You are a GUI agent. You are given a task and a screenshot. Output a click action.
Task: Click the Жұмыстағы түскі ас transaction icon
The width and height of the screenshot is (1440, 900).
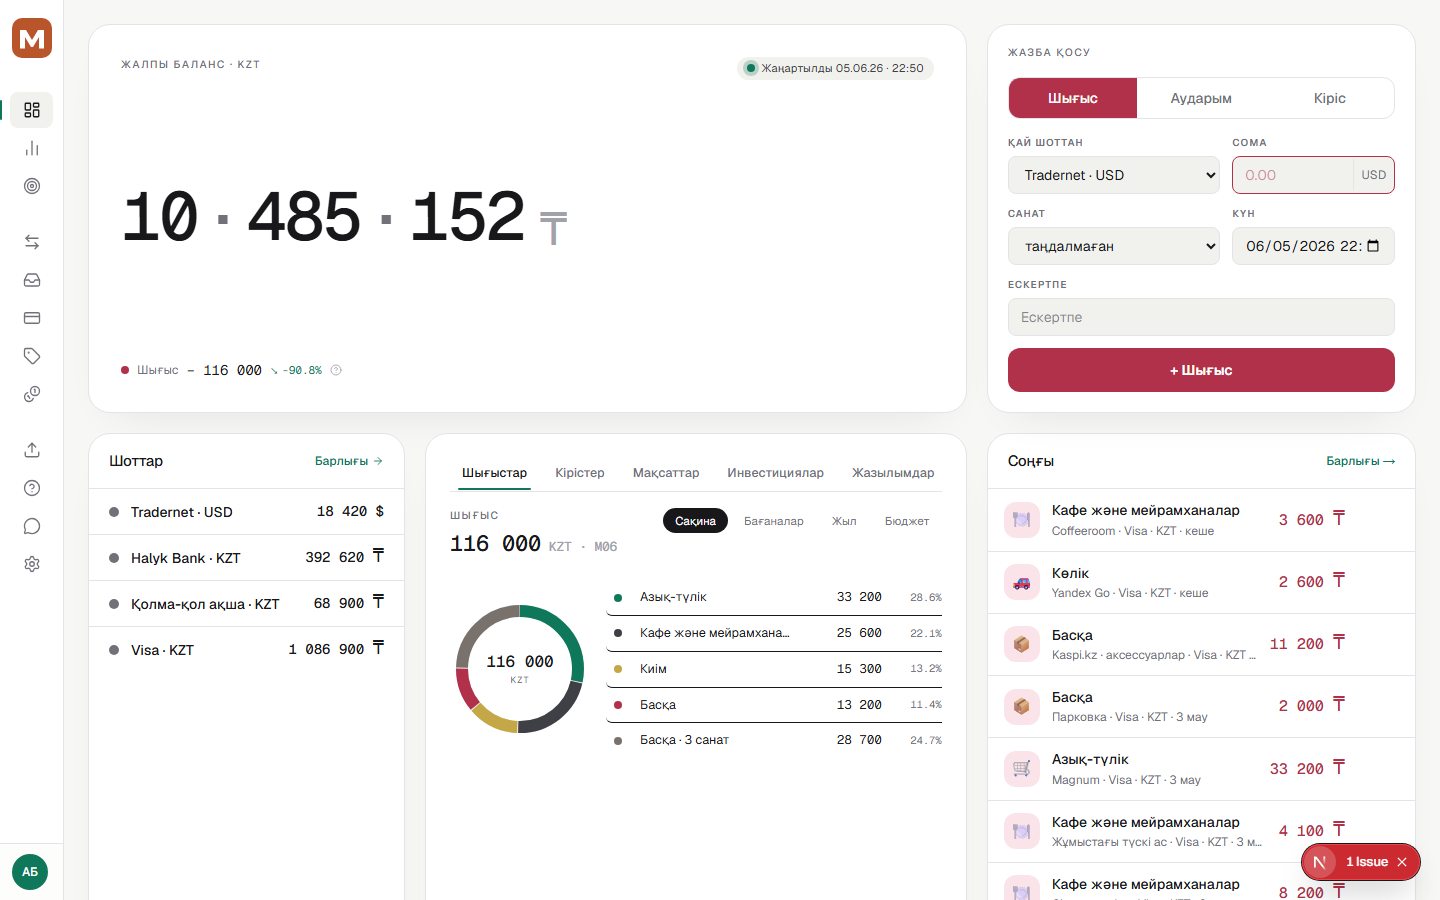click(1021, 831)
